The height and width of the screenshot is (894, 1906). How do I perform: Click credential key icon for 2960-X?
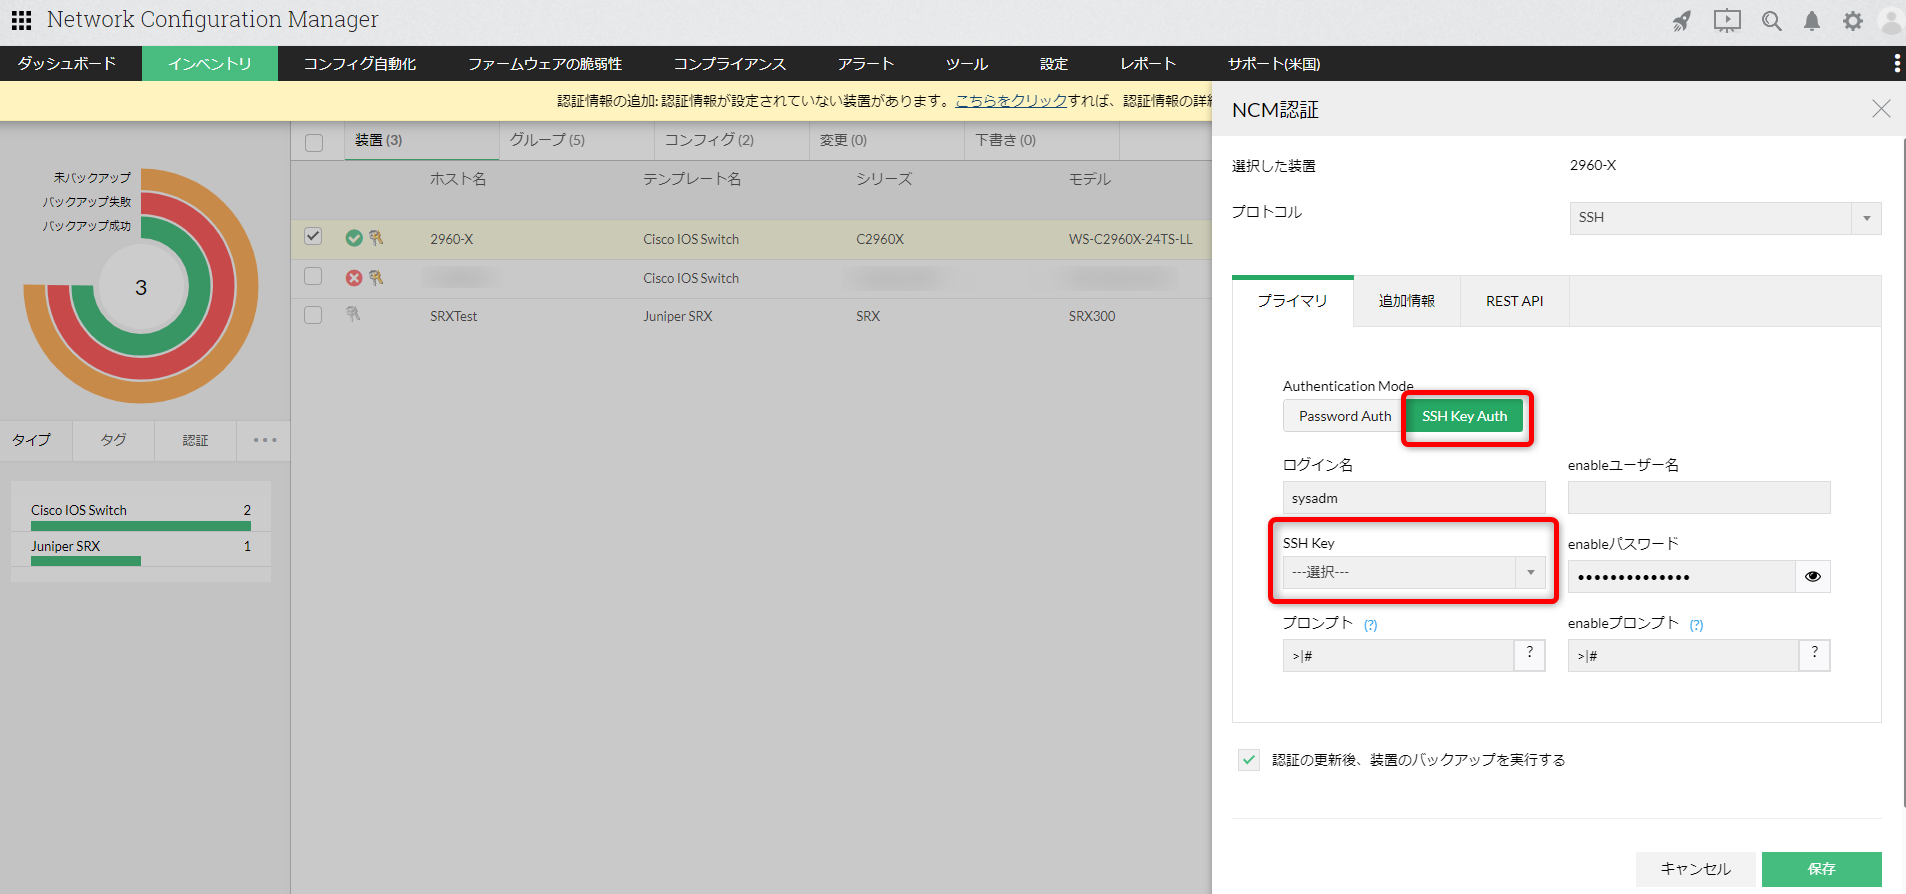point(376,238)
